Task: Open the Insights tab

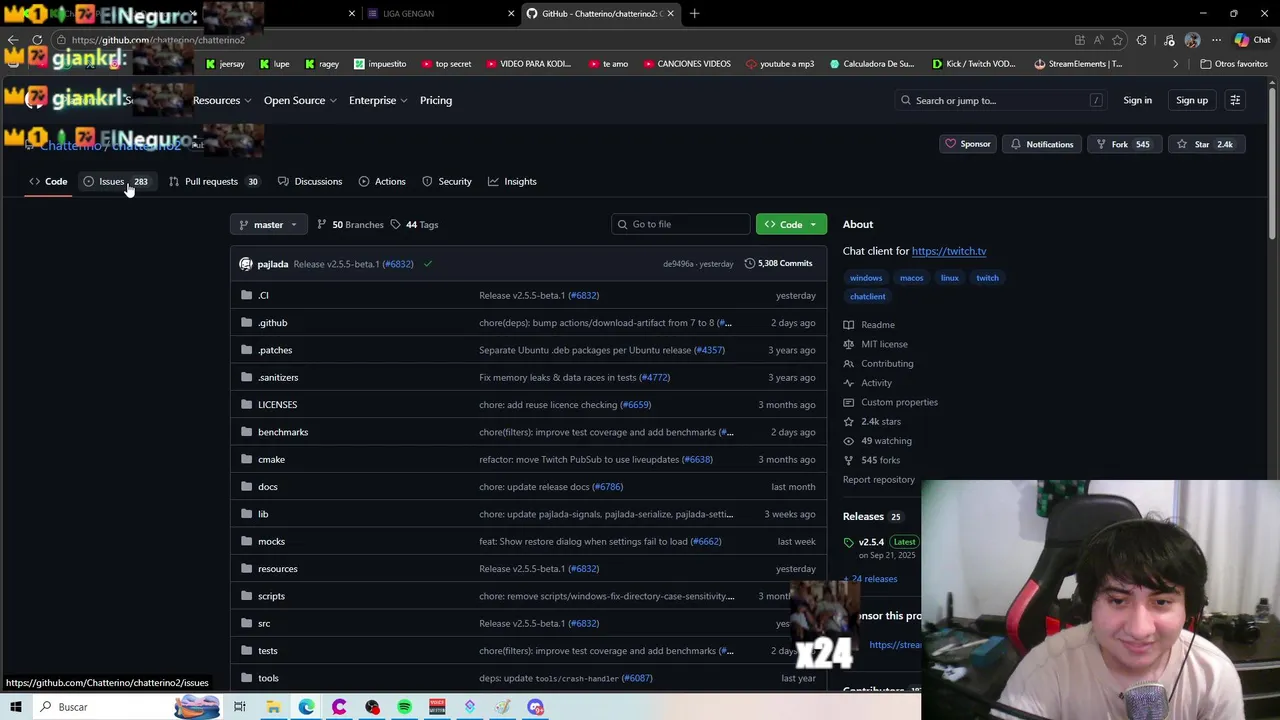Action: point(512,181)
